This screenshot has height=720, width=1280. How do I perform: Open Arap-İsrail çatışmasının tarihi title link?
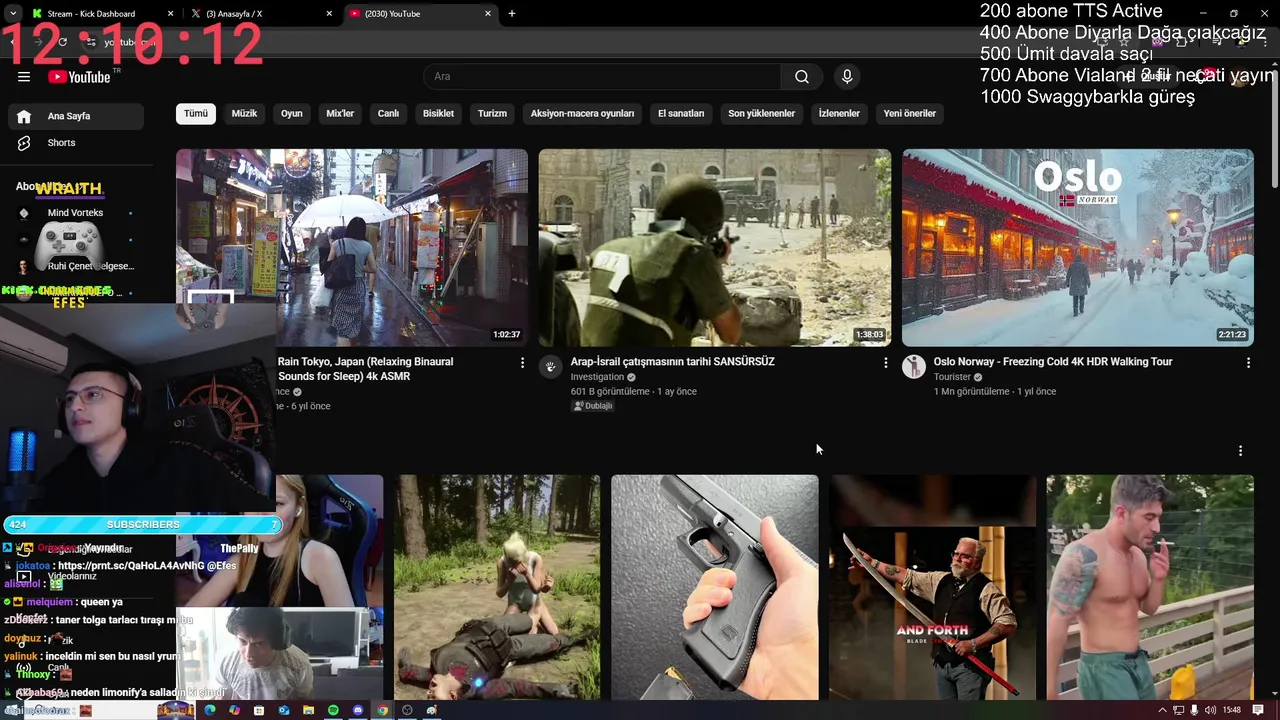(672, 362)
